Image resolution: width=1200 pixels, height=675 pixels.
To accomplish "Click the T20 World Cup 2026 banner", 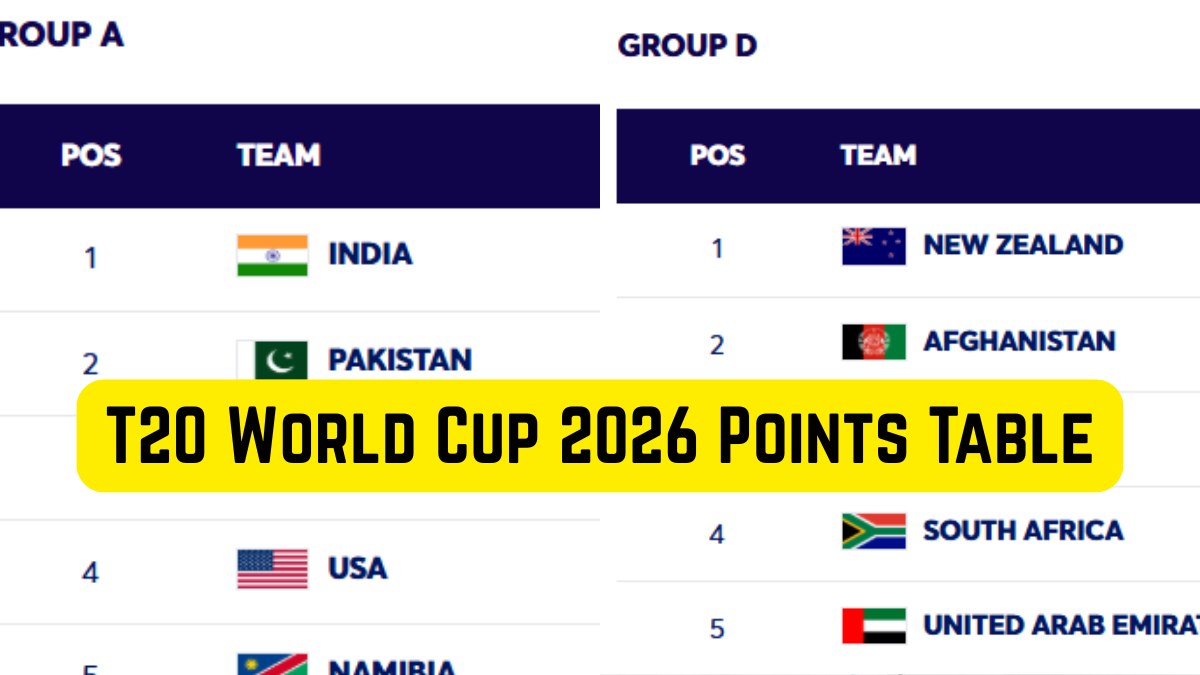I will [600, 436].
